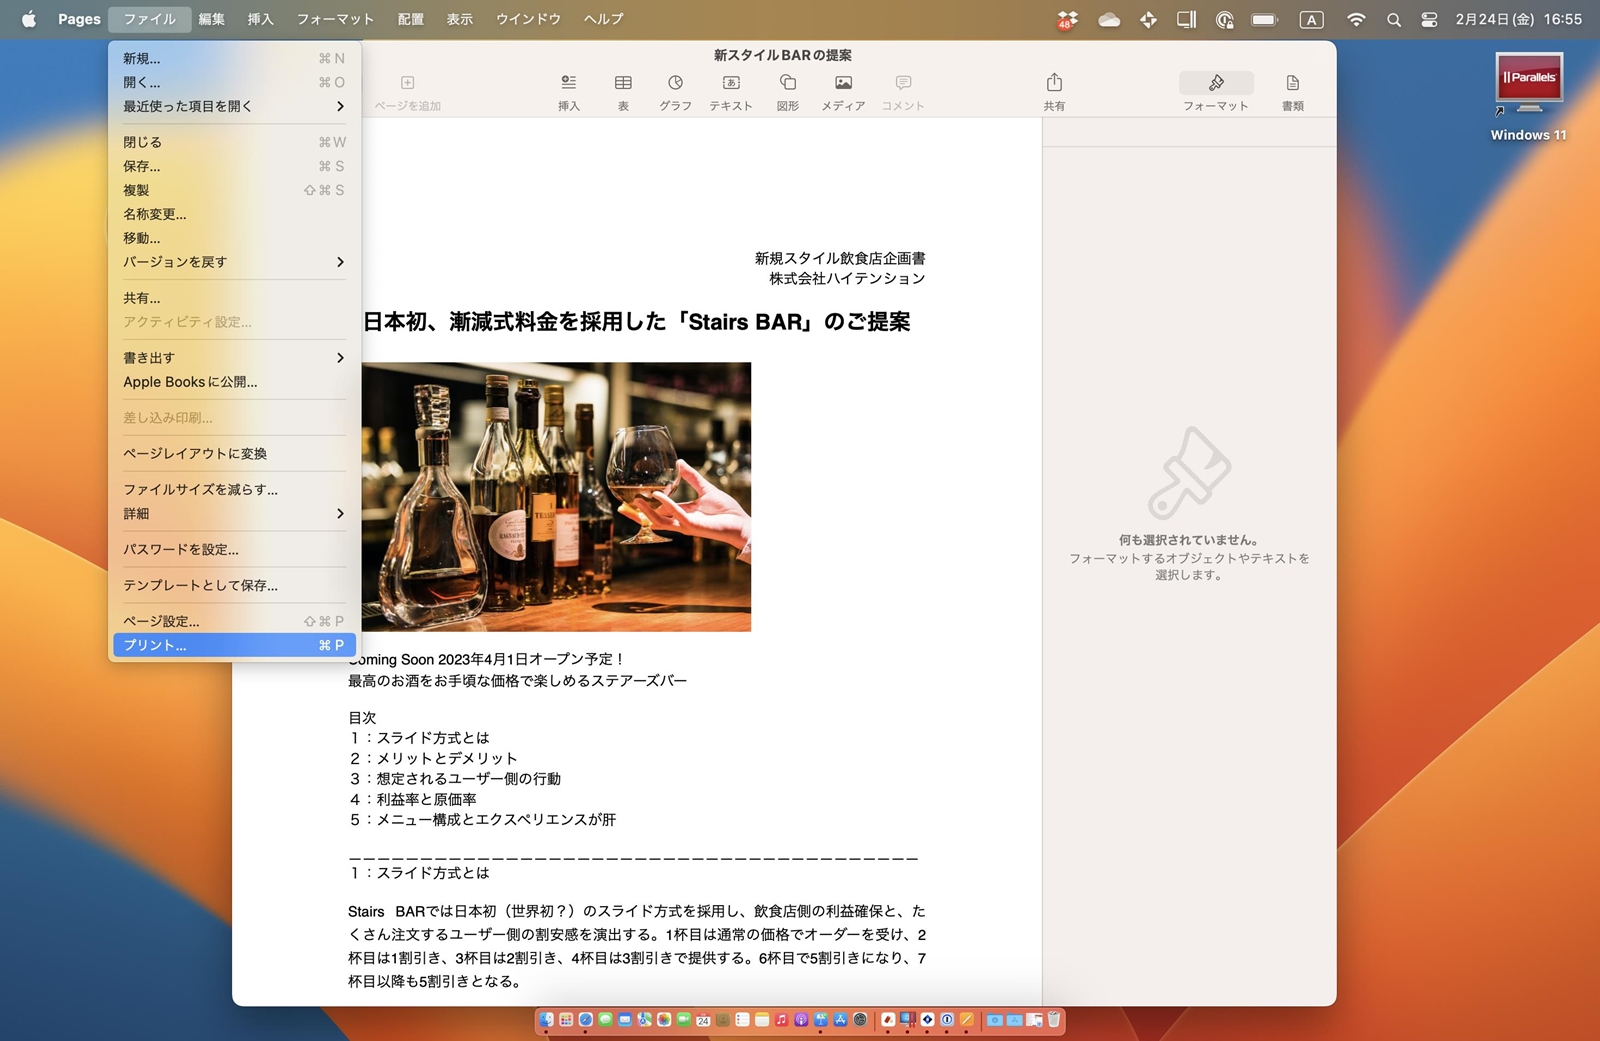Select 開く... in the File menu

234,82
